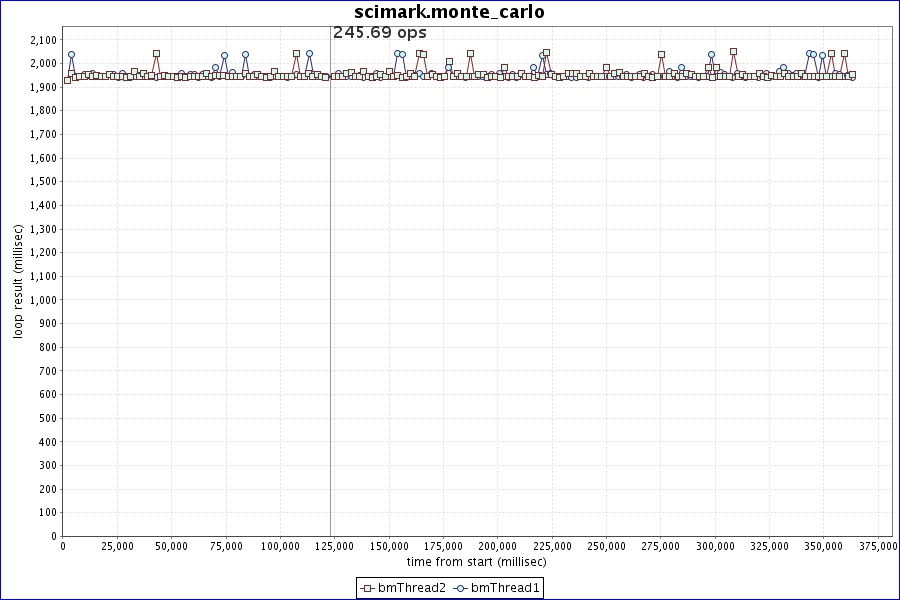Click the vertical marker line under 245.69 ops

[x=330, y=300]
